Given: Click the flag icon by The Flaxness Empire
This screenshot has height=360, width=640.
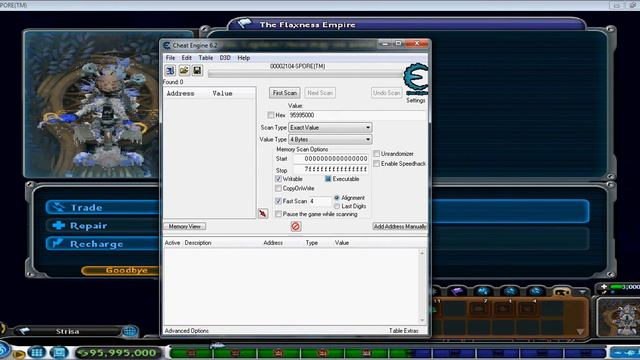Looking at the screenshot, I should (x=244, y=23).
